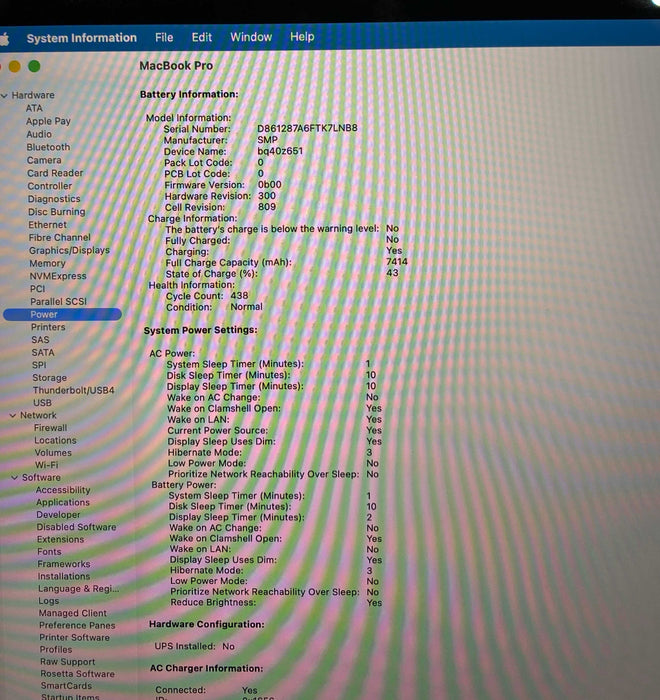
Task: Select the highlighted Power item
Action: [x=62, y=314]
